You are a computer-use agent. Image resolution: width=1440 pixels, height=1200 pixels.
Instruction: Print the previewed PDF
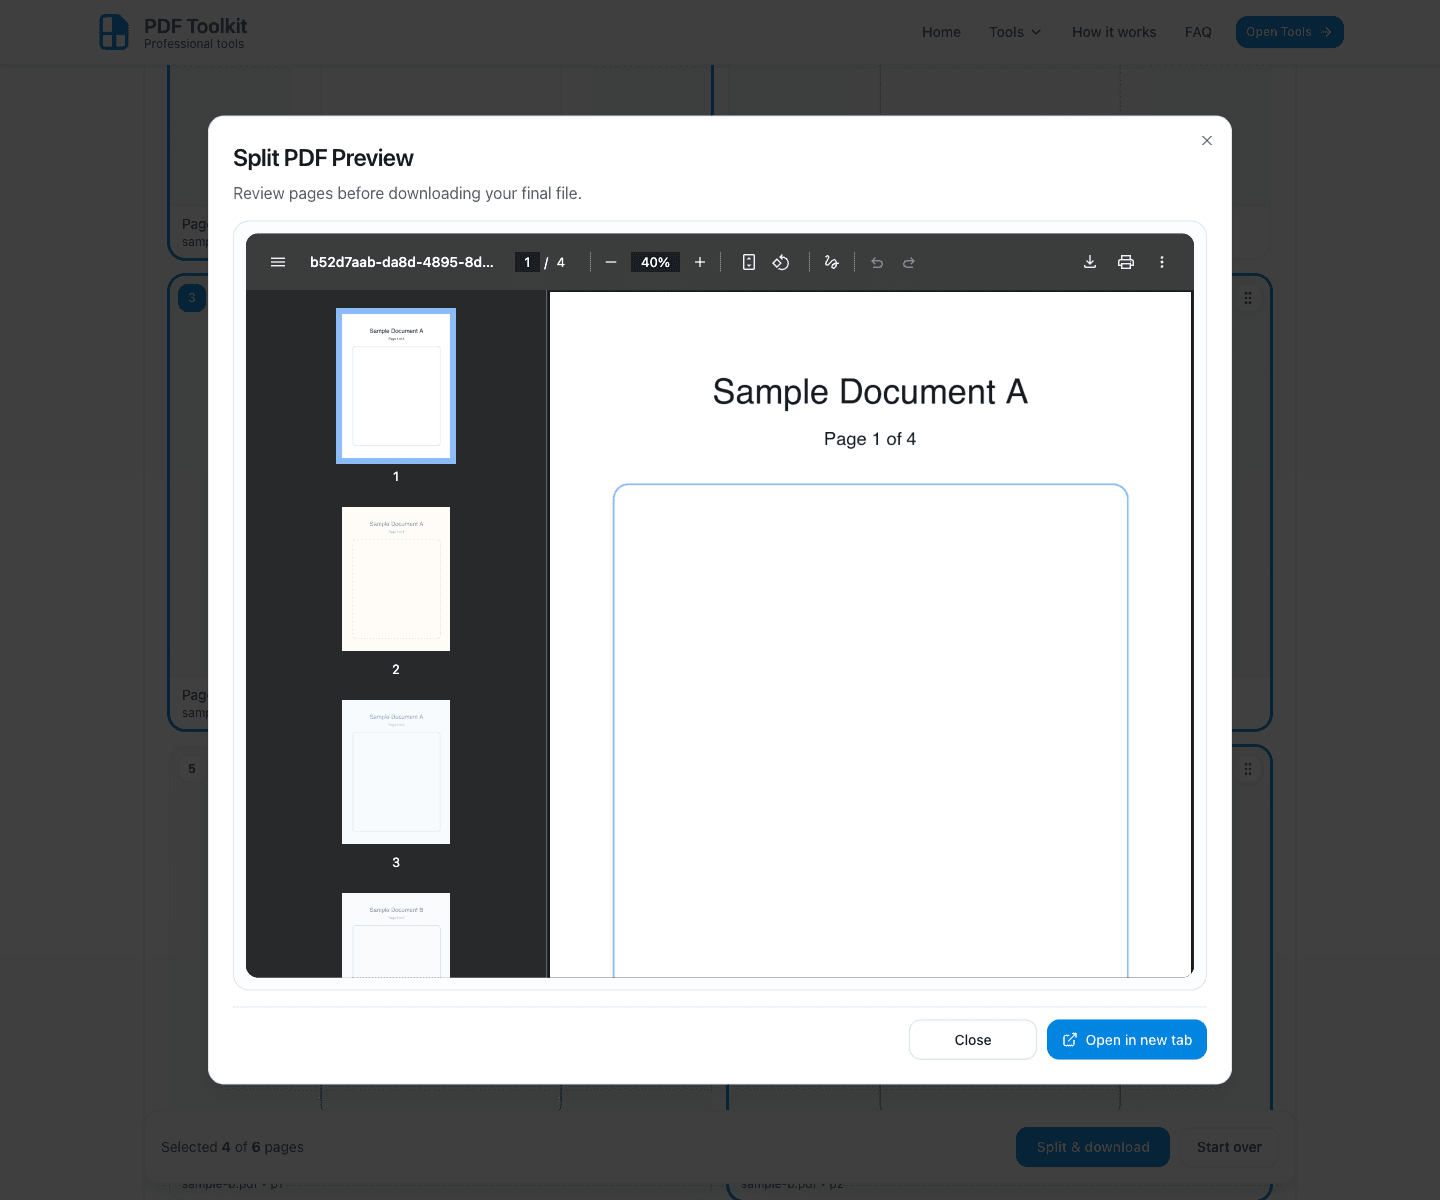[x=1126, y=262]
